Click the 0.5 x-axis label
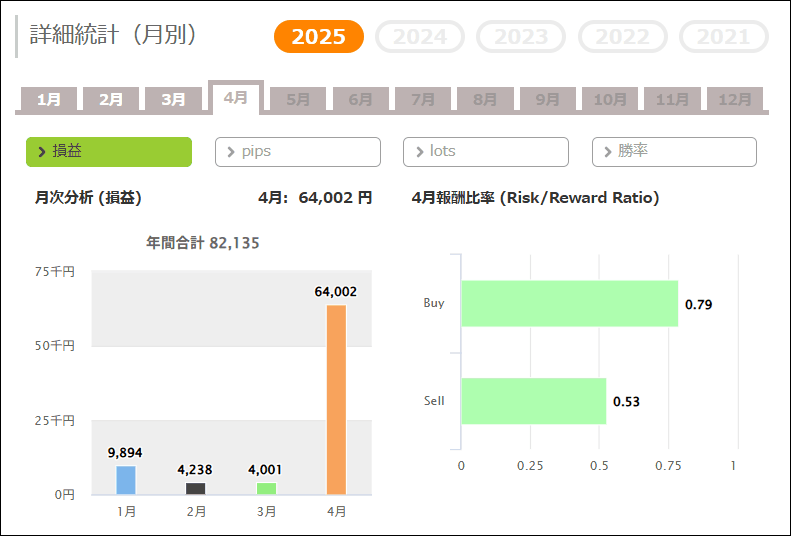This screenshot has width=791, height=536. (x=599, y=466)
